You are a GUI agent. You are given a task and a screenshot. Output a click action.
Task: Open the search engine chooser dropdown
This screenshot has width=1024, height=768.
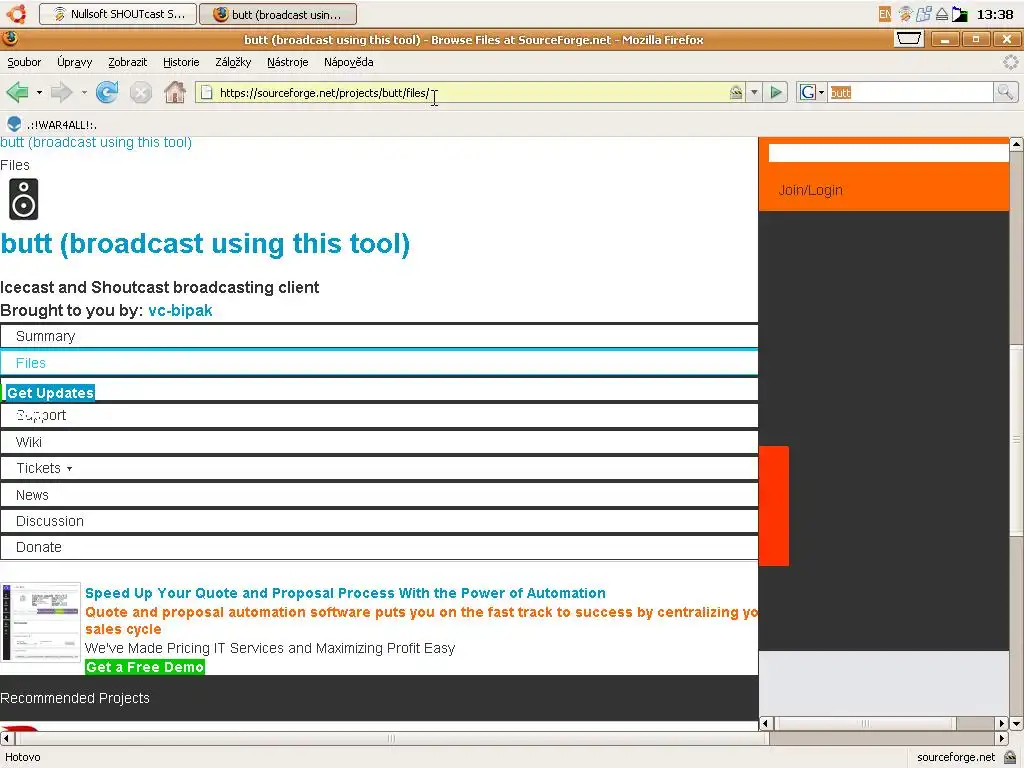tap(822, 93)
